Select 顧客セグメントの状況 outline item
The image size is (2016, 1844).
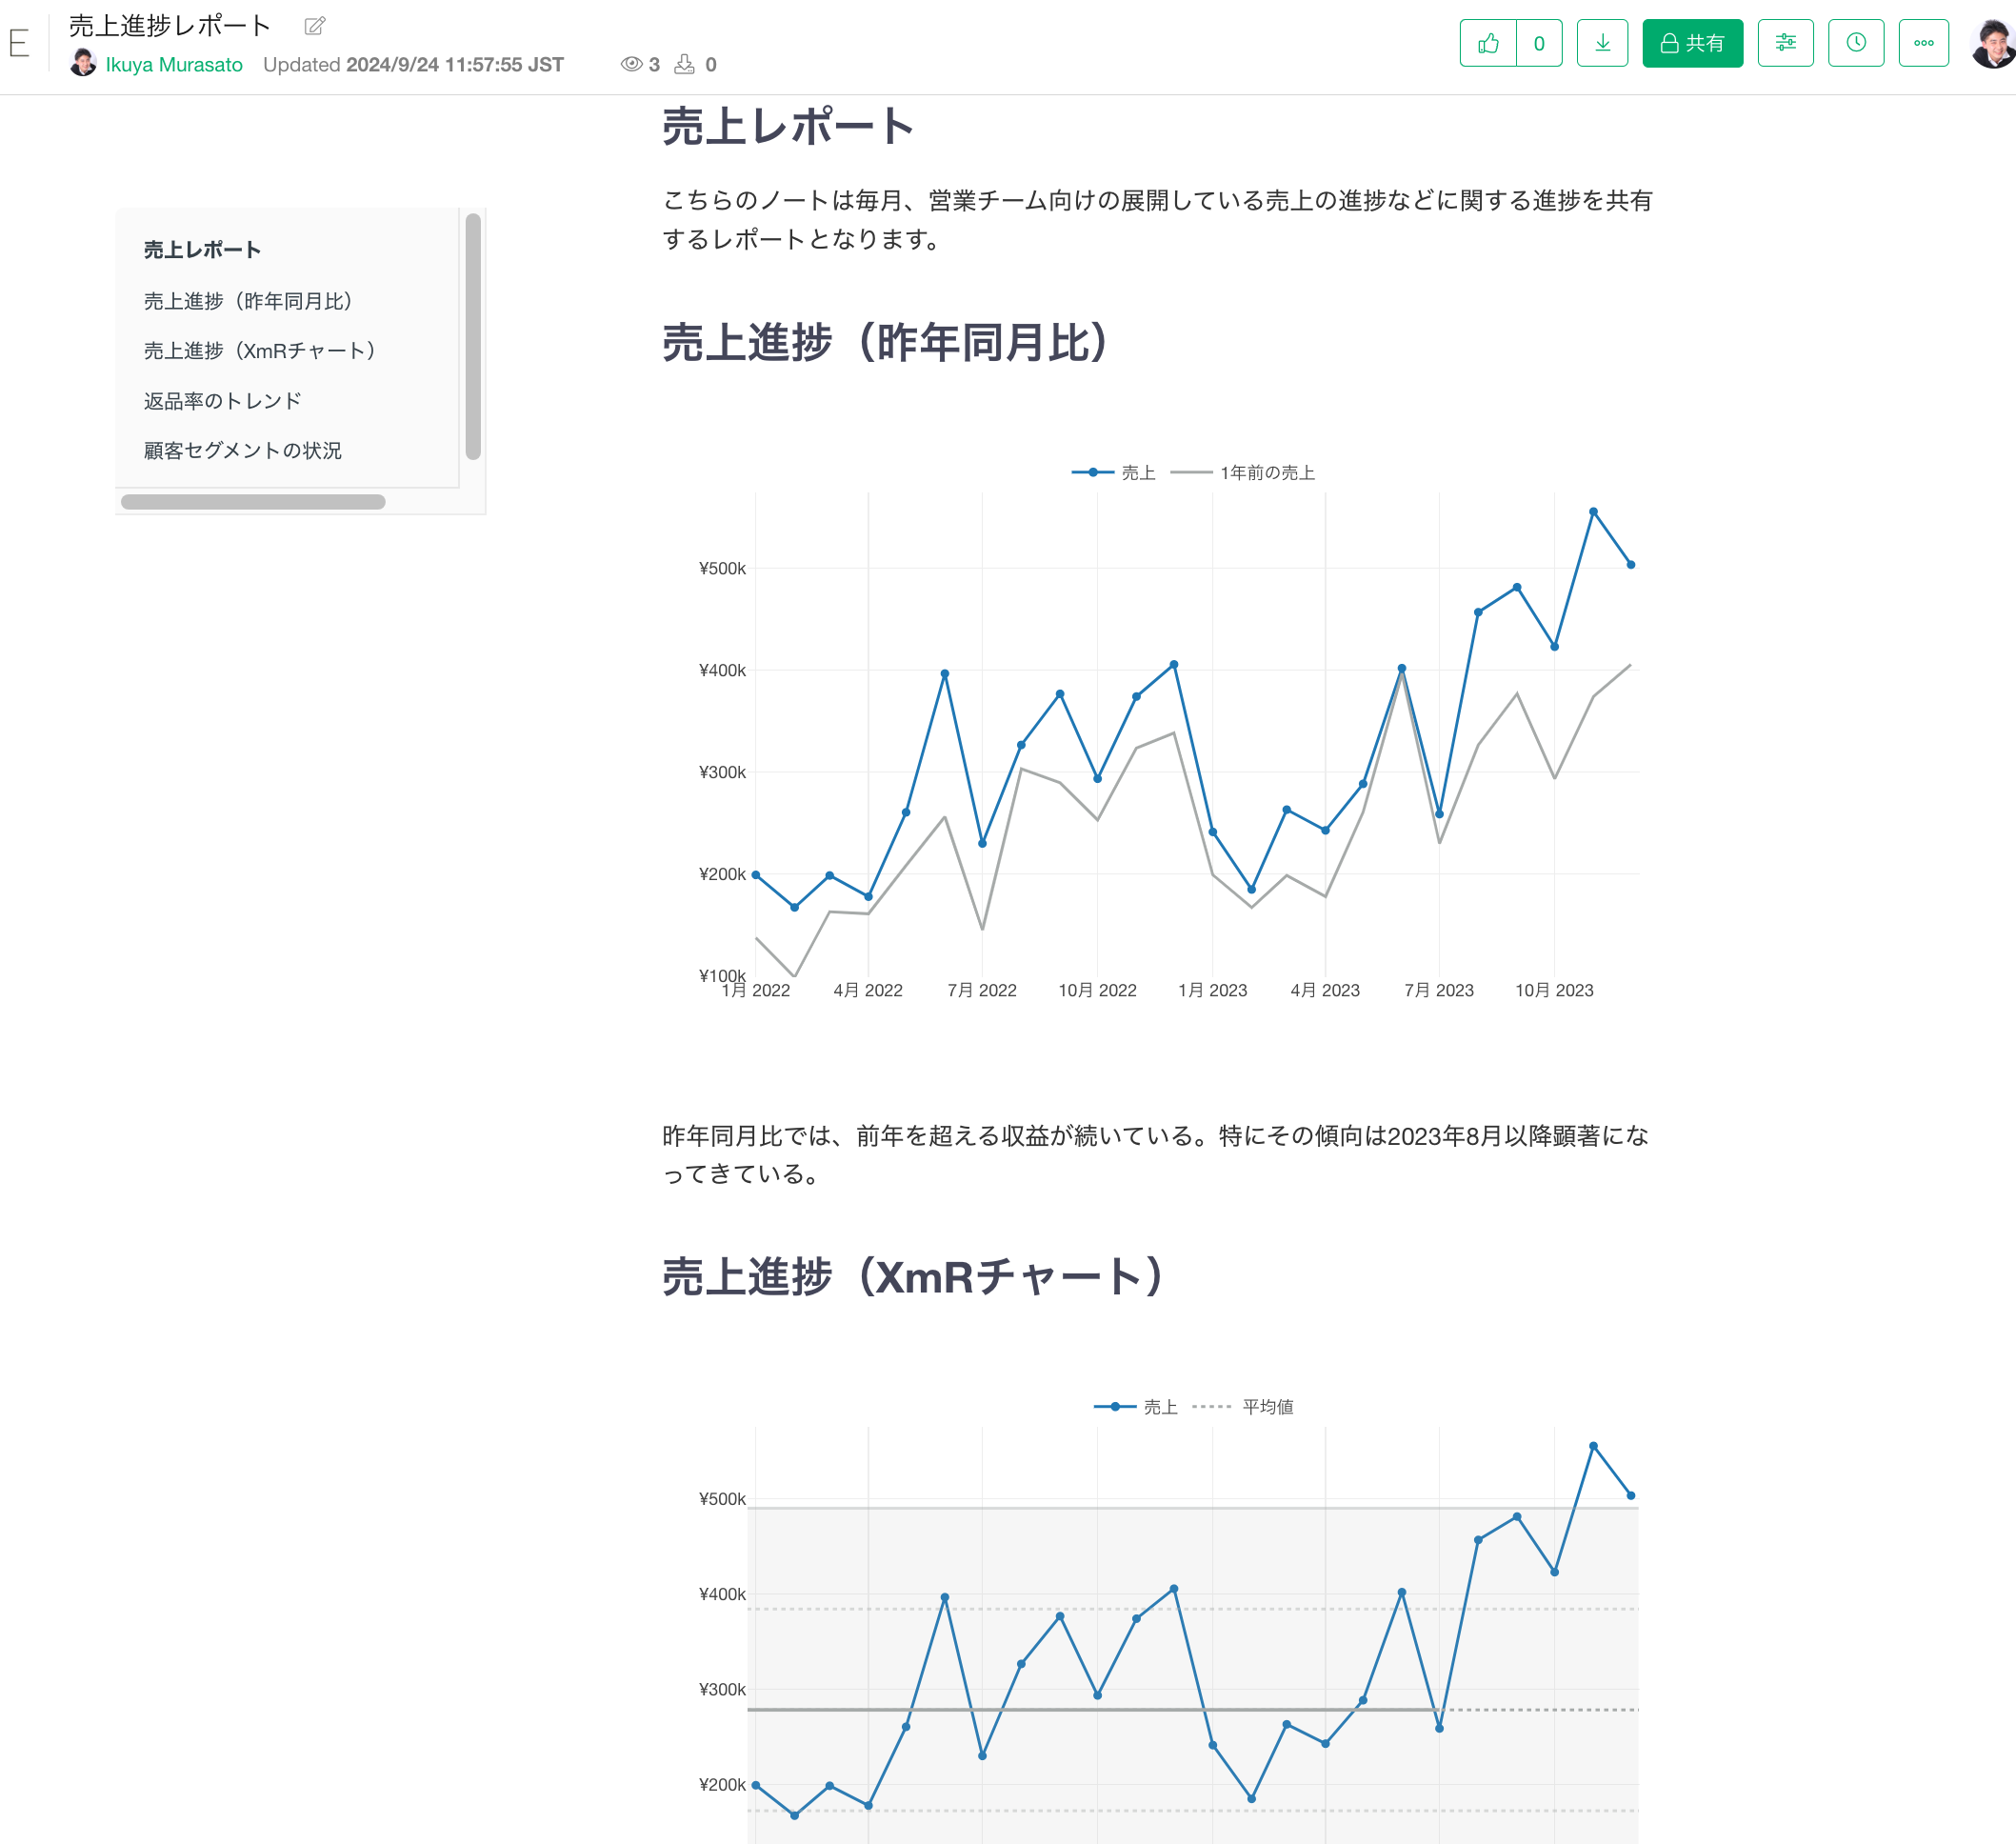pos(242,451)
